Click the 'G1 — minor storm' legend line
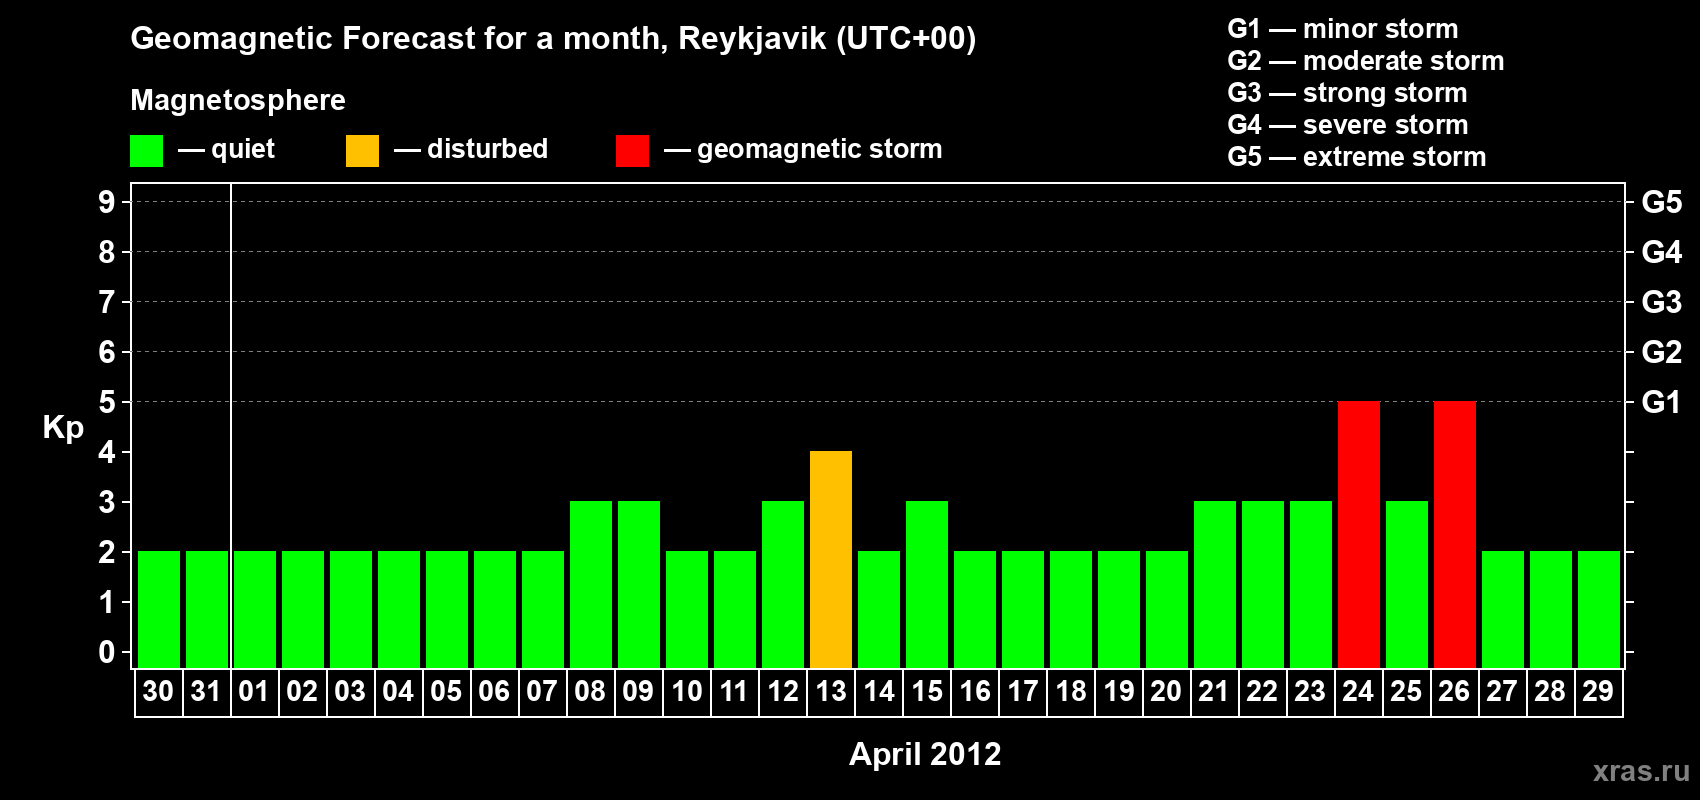 tap(1343, 29)
